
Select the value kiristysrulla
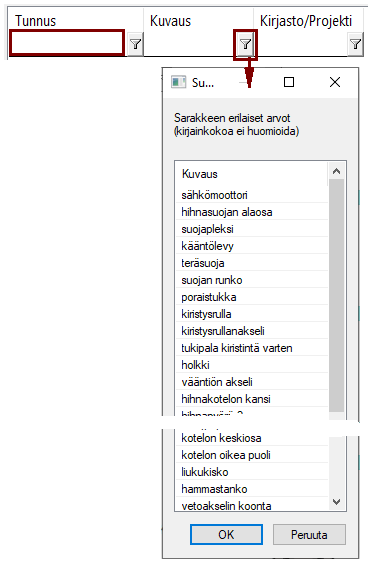[252, 314]
